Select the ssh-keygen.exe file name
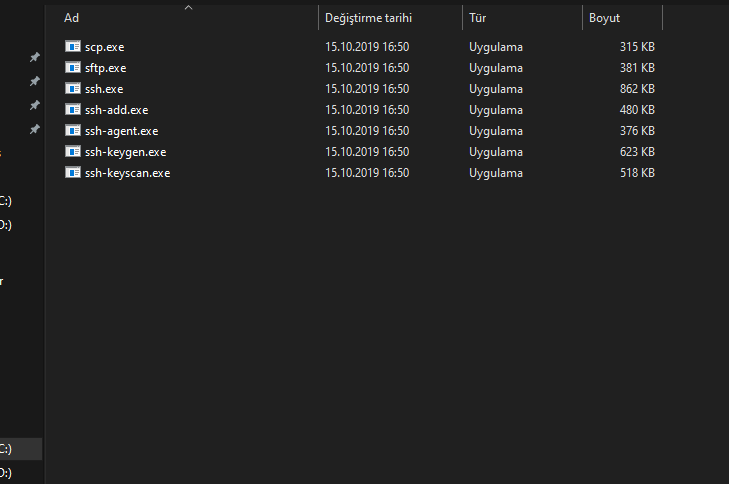The image size is (729, 484). click(126, 151)
